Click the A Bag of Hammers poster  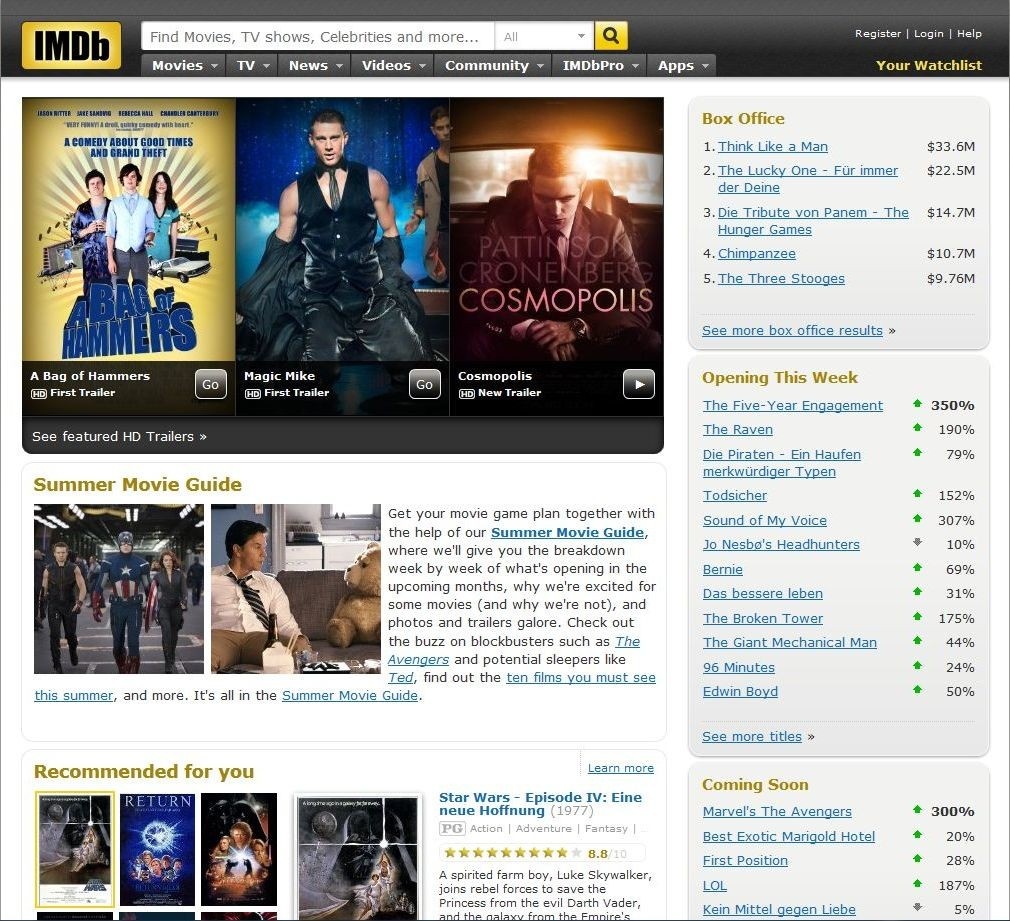coord(129,229)
